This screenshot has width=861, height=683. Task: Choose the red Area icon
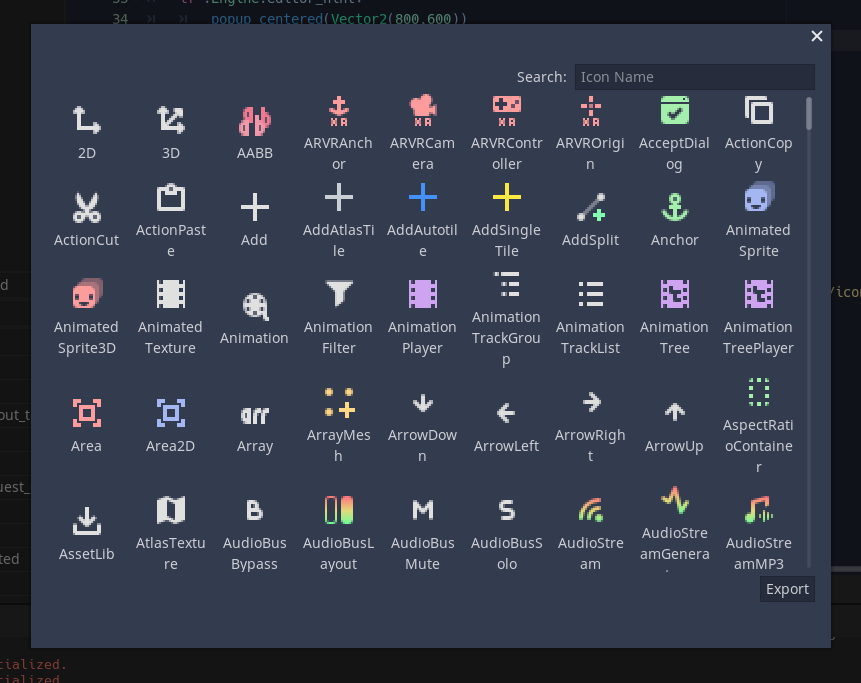pos(87,413)
